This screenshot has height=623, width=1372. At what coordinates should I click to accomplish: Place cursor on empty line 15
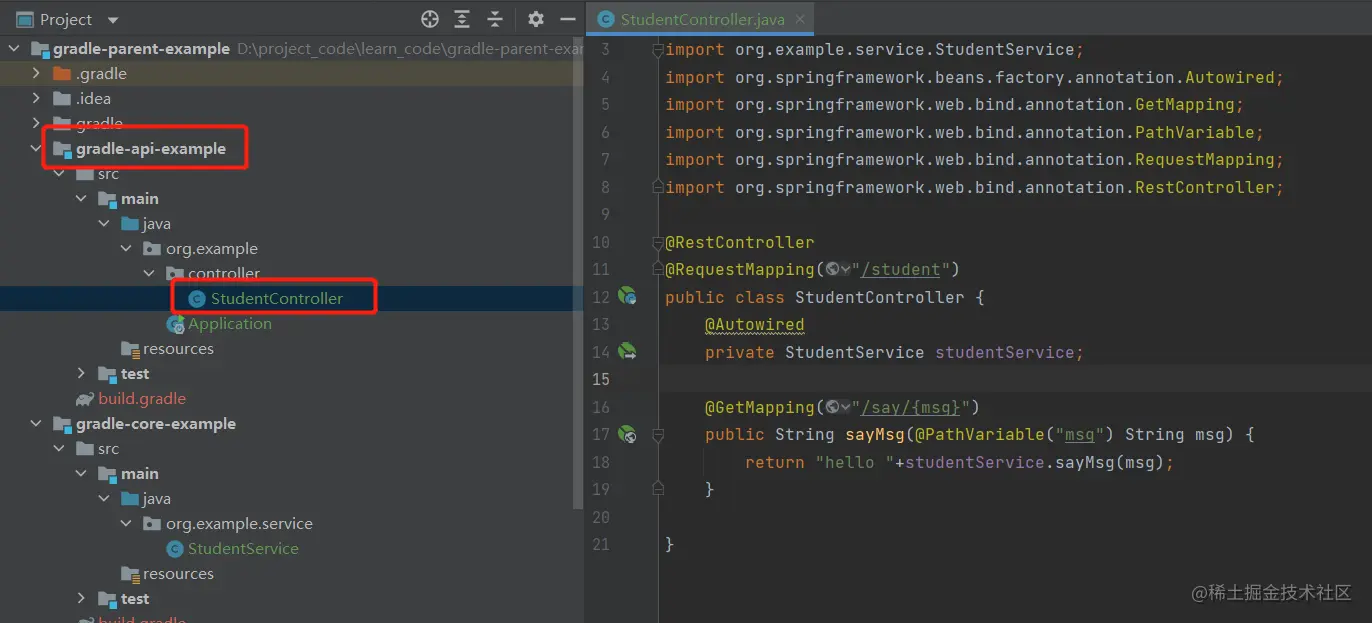pos(1015,379)
